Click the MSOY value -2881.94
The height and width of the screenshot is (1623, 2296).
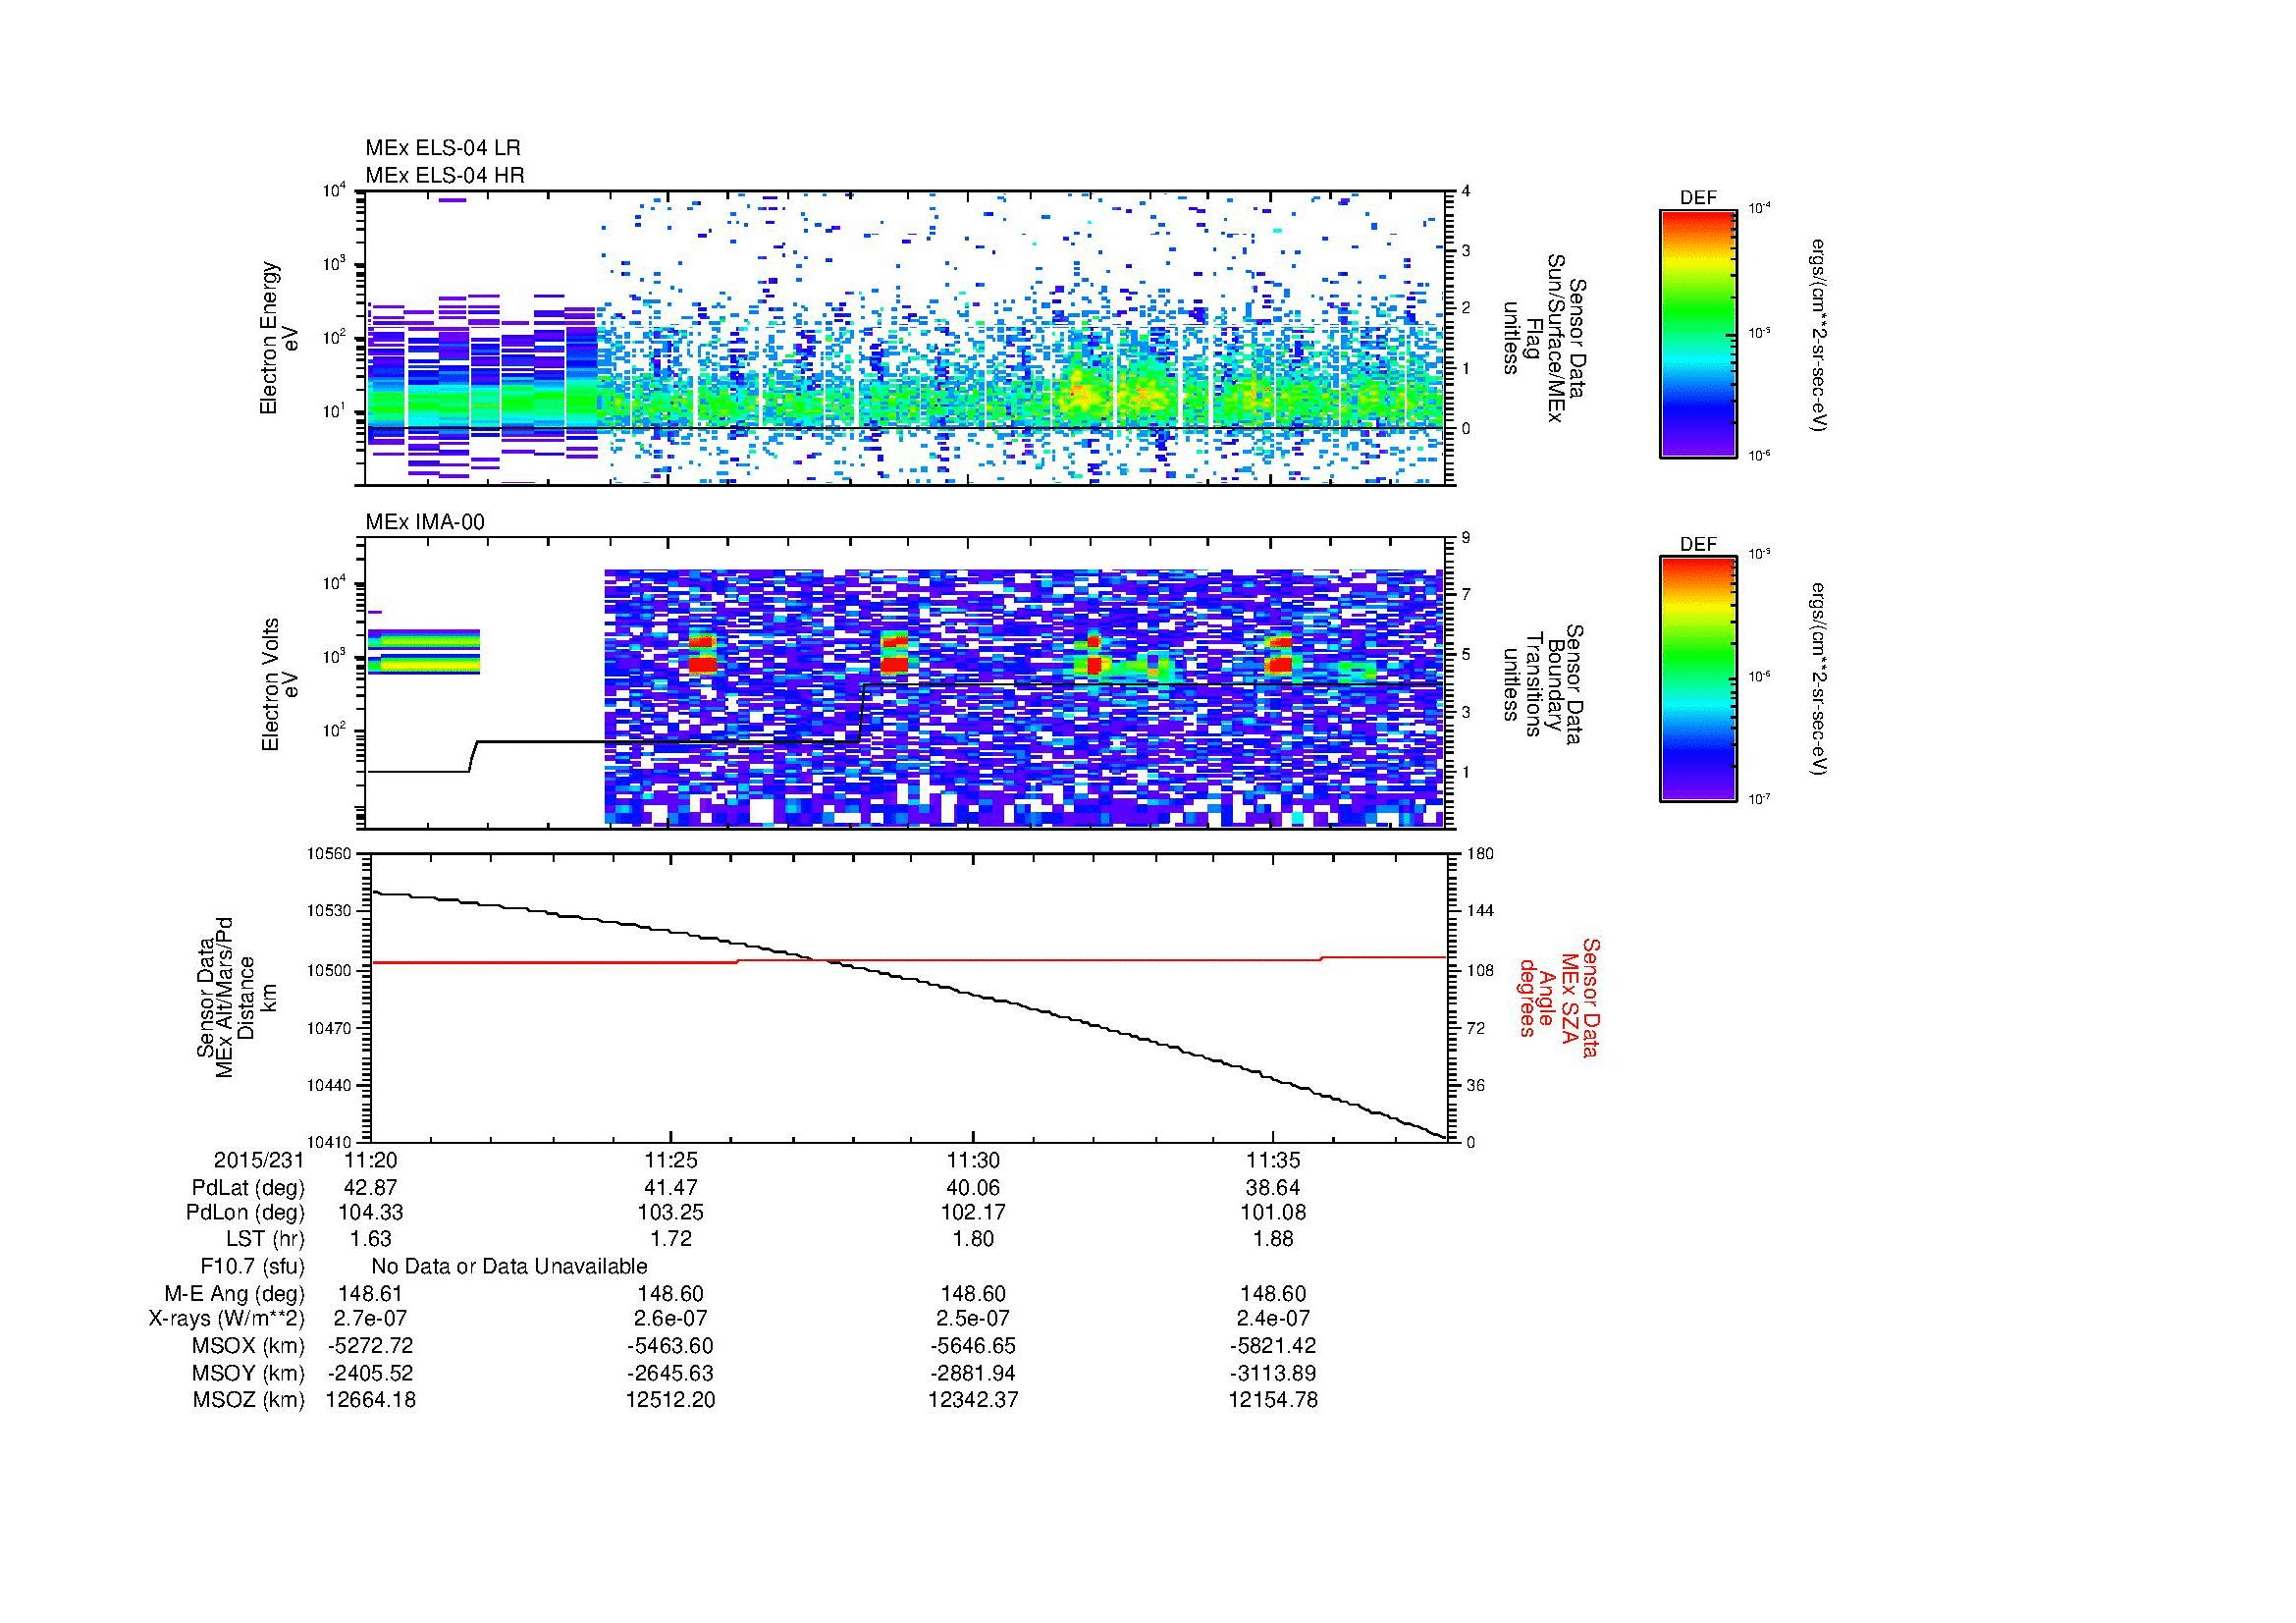coord(973,1373)
